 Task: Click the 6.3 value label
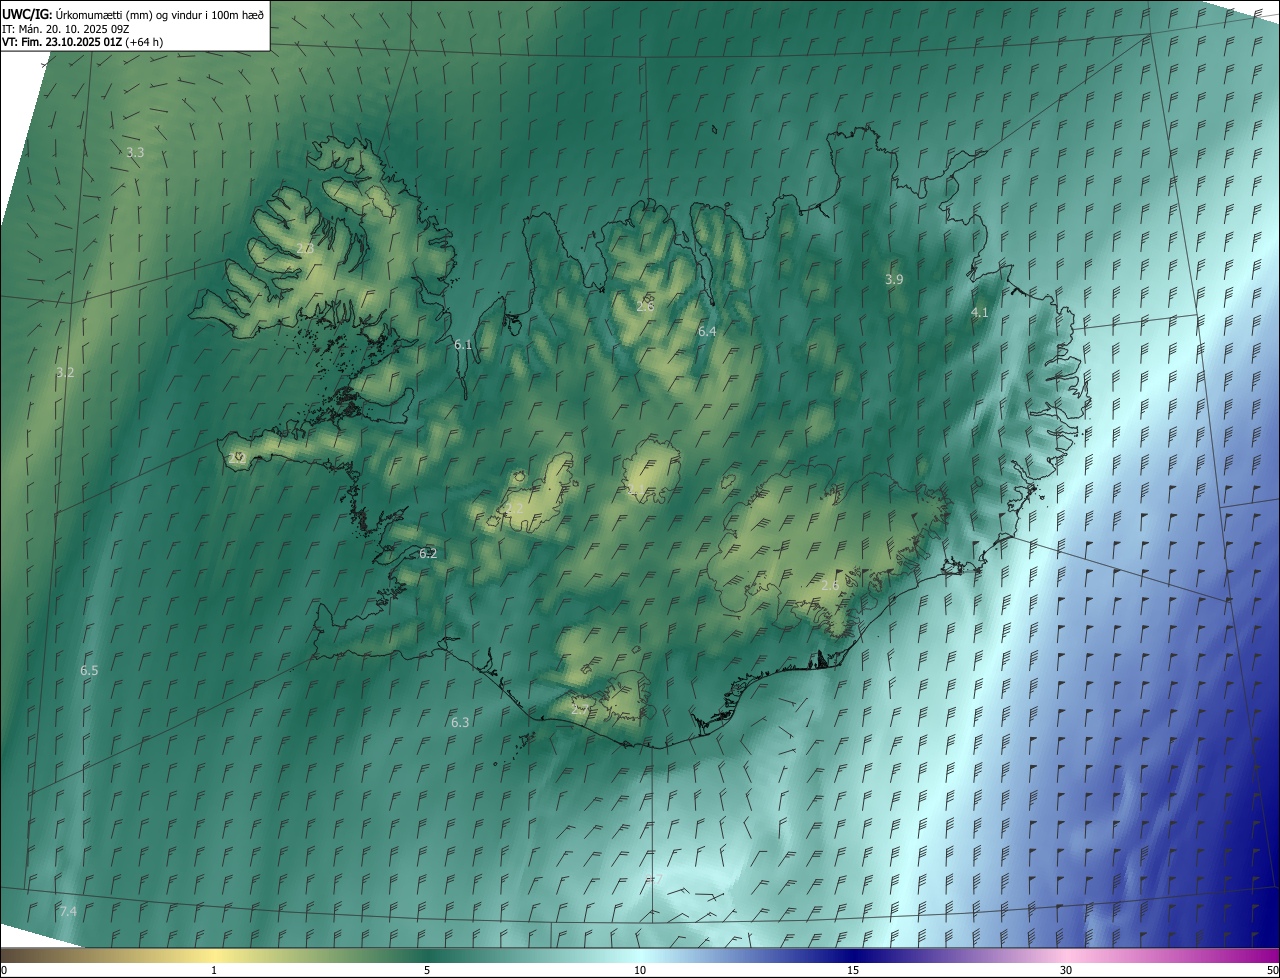pos(460,722)
